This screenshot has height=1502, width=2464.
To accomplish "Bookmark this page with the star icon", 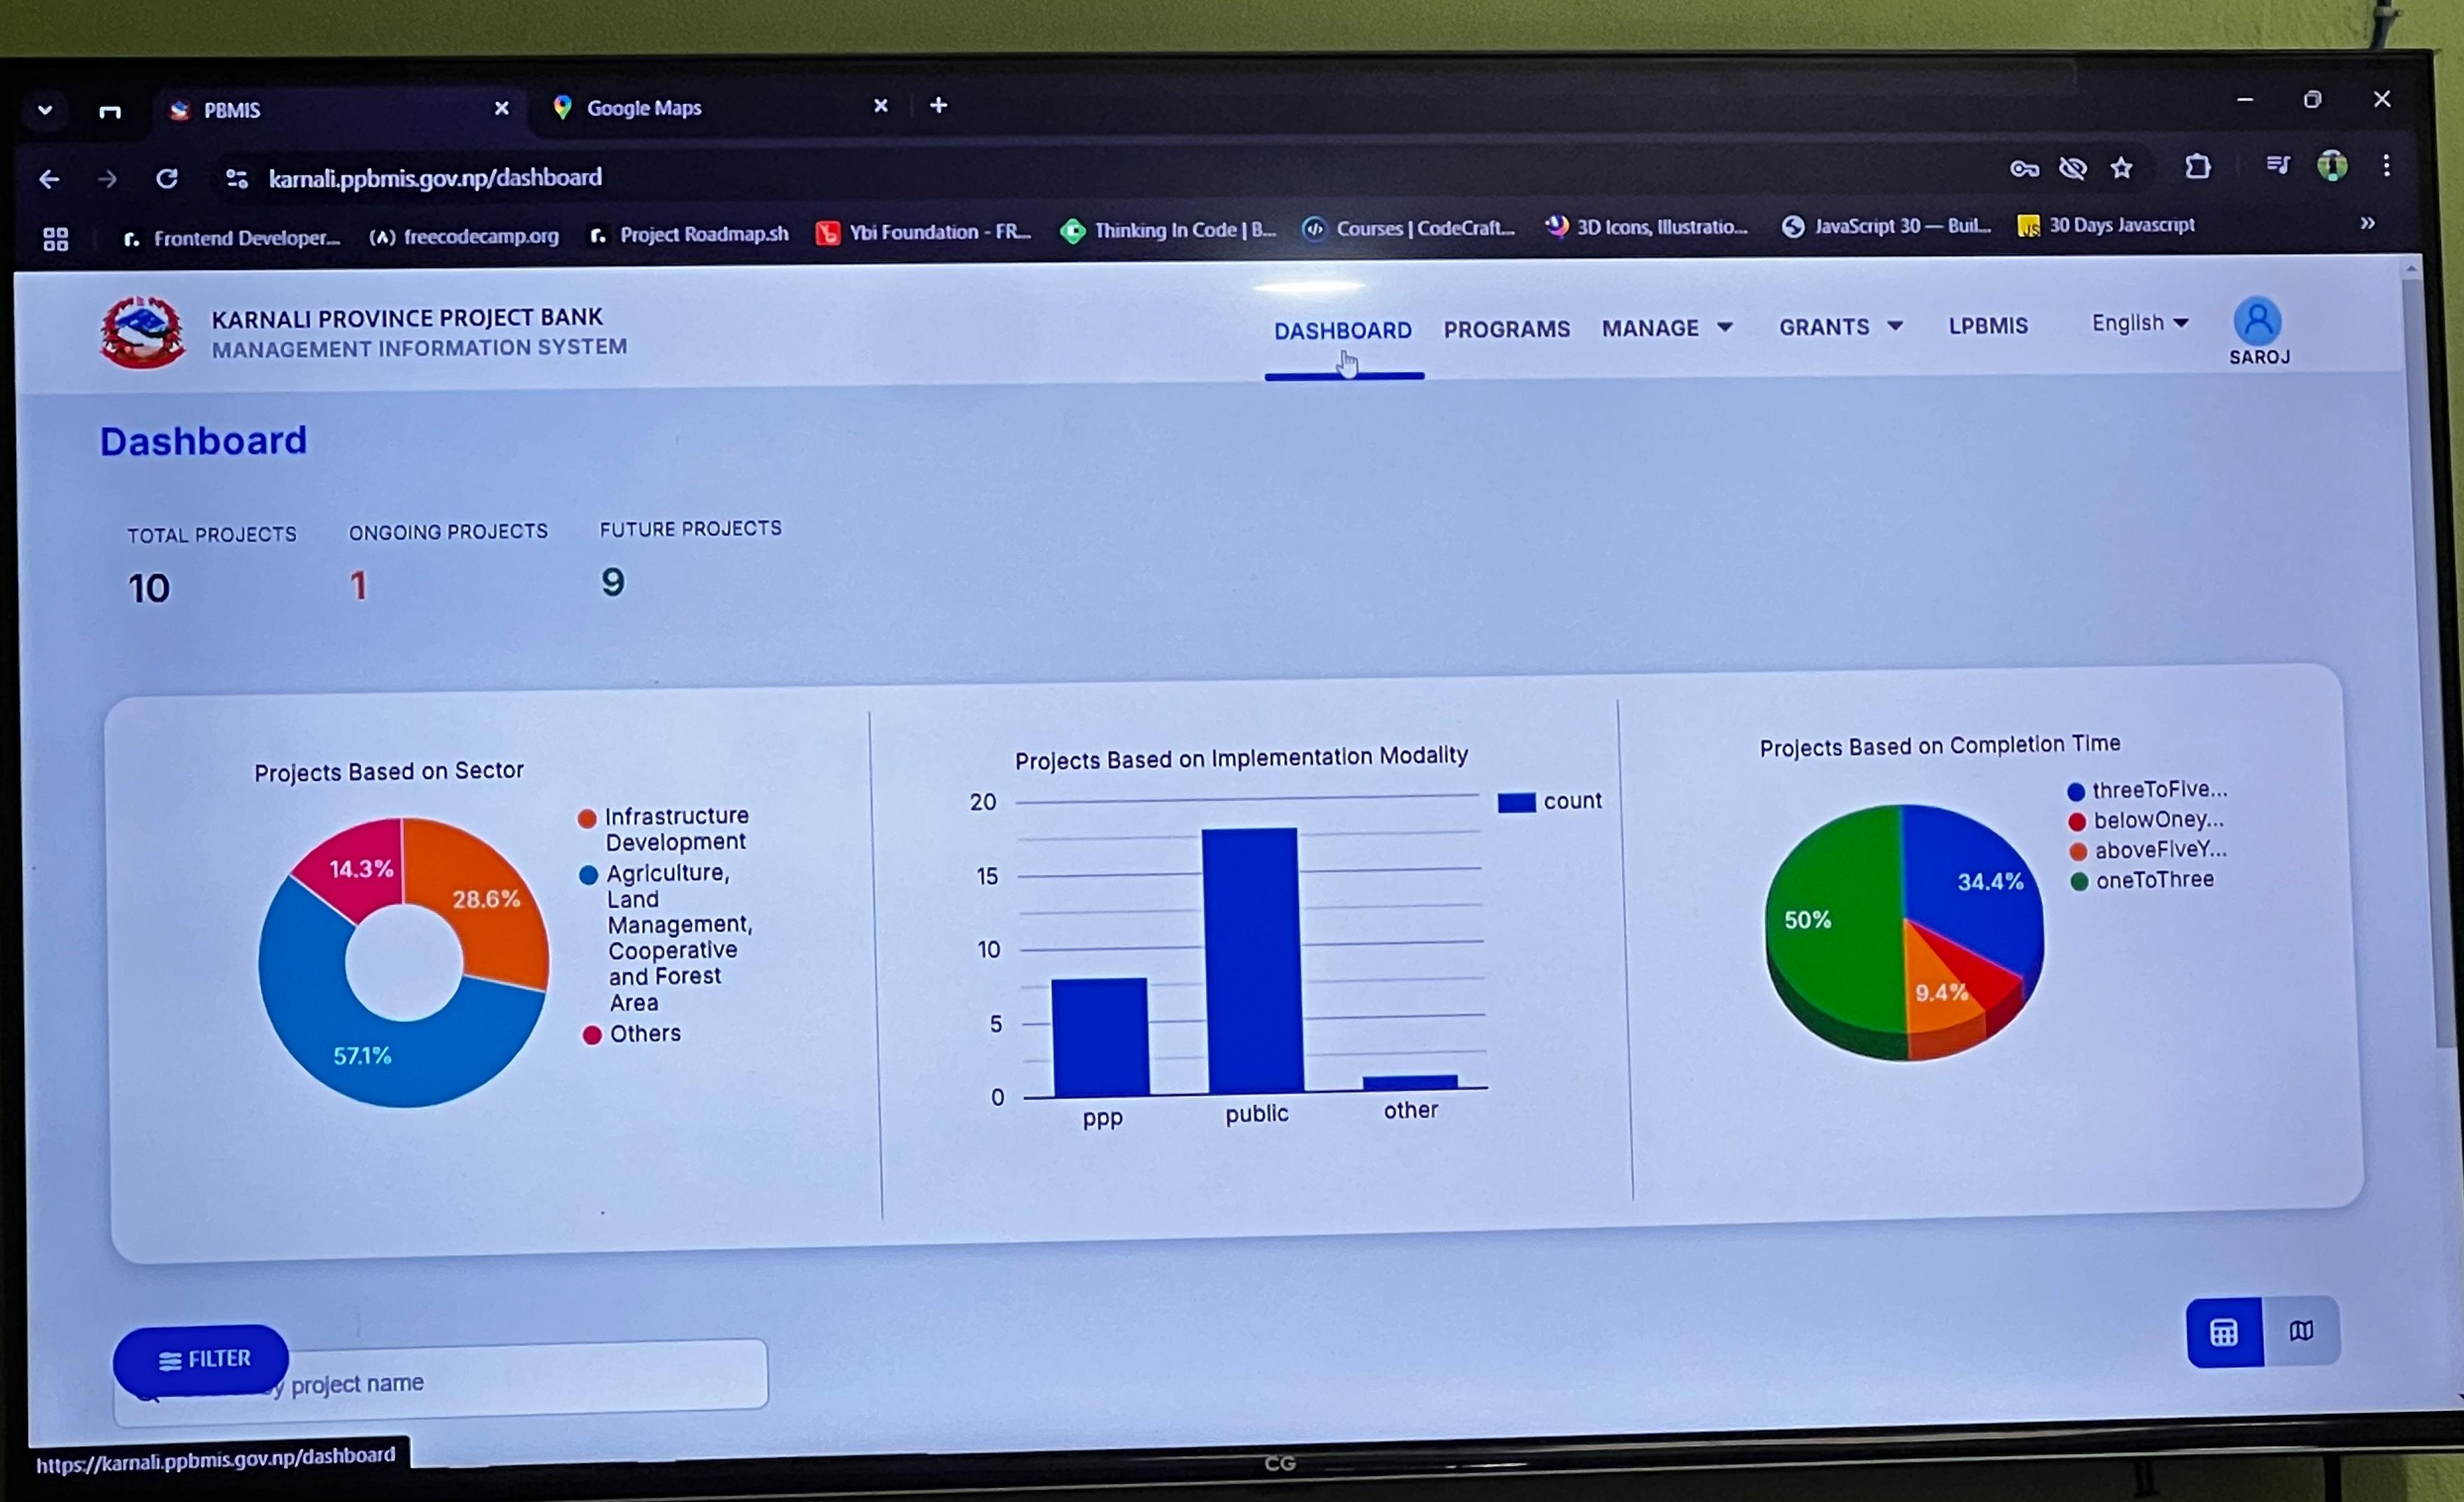I will pos(2121,168).
